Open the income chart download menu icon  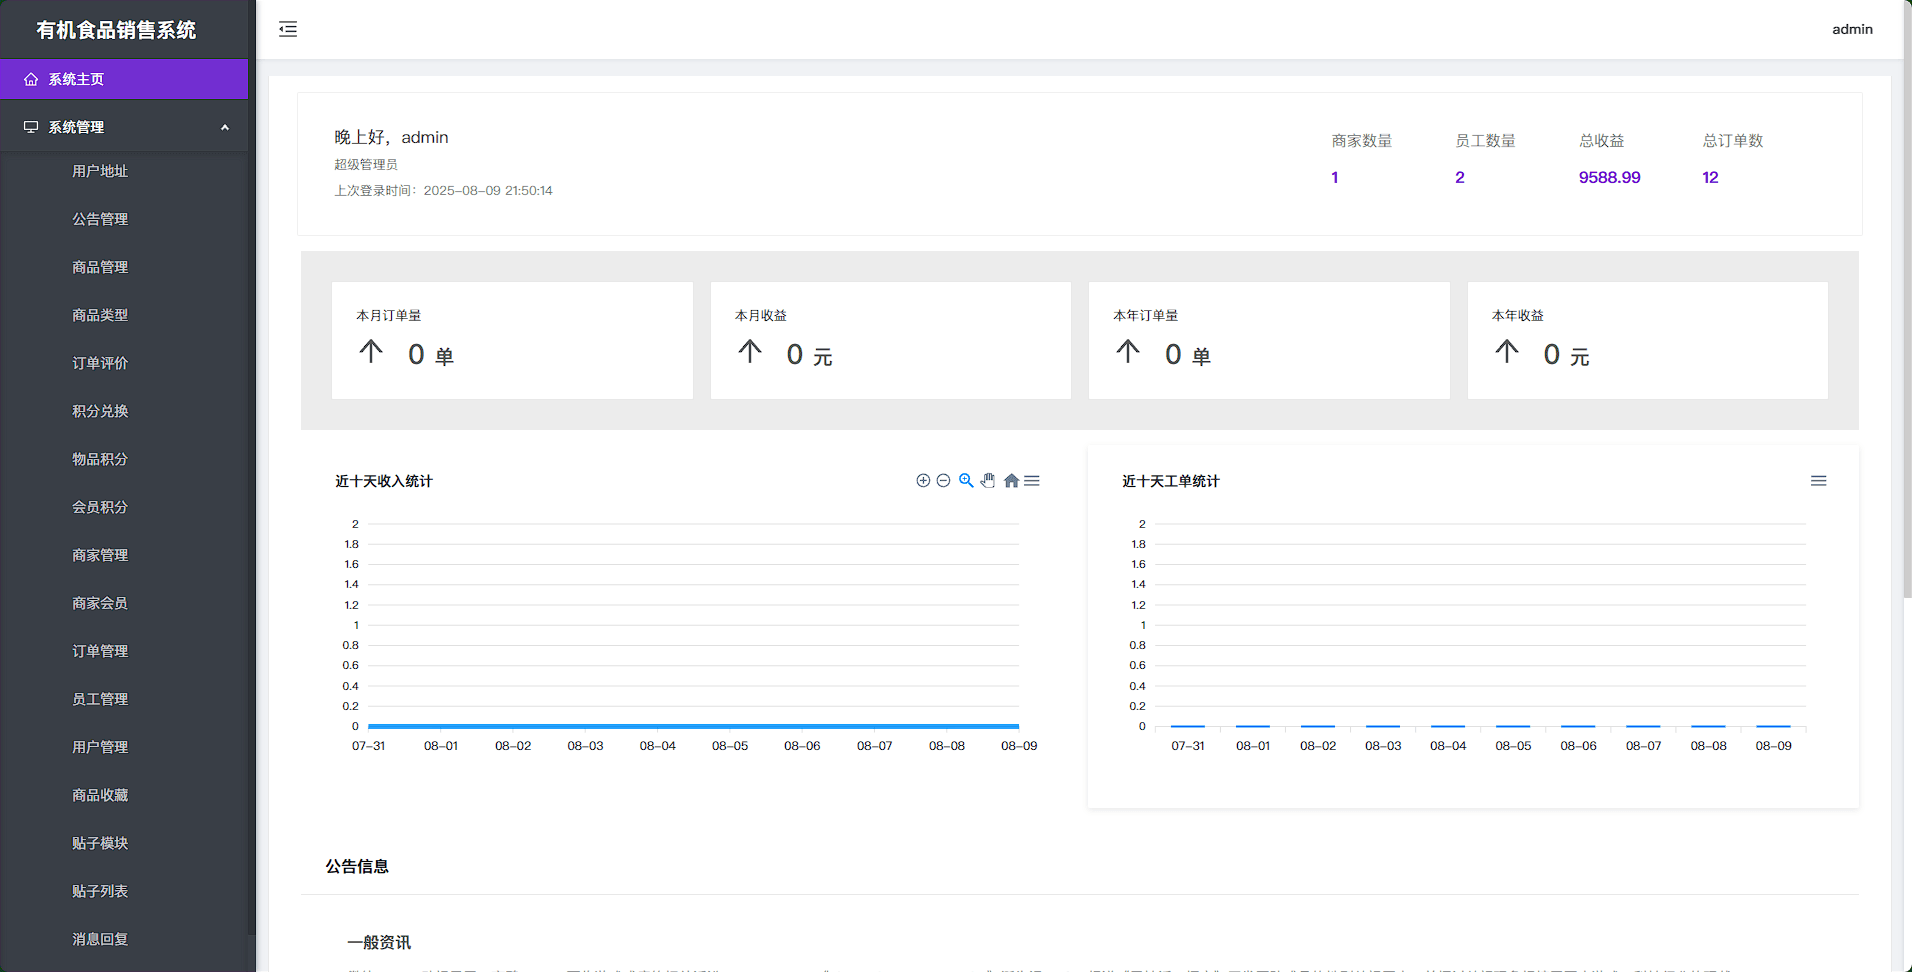click(1032, 481)
